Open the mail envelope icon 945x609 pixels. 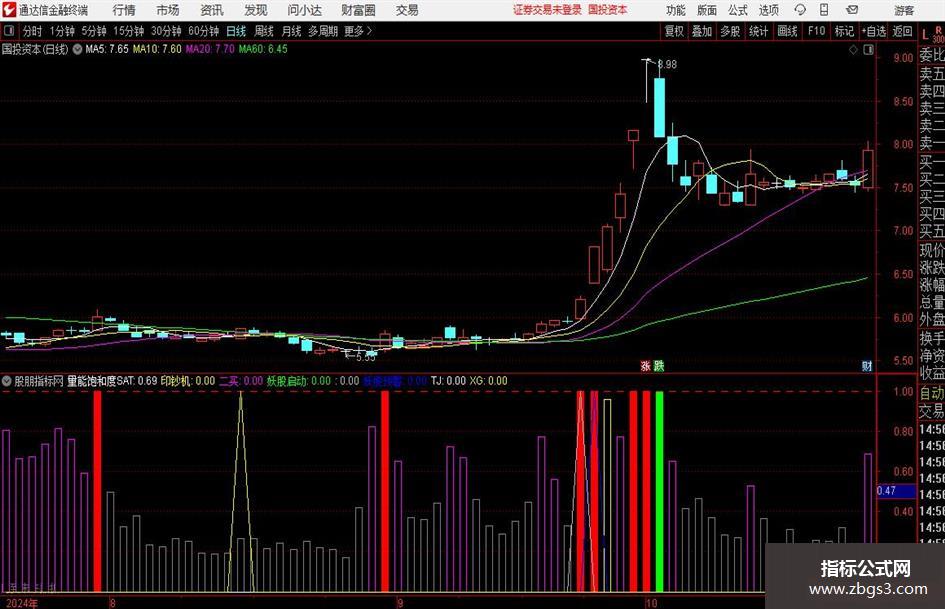tap(852, 10)
